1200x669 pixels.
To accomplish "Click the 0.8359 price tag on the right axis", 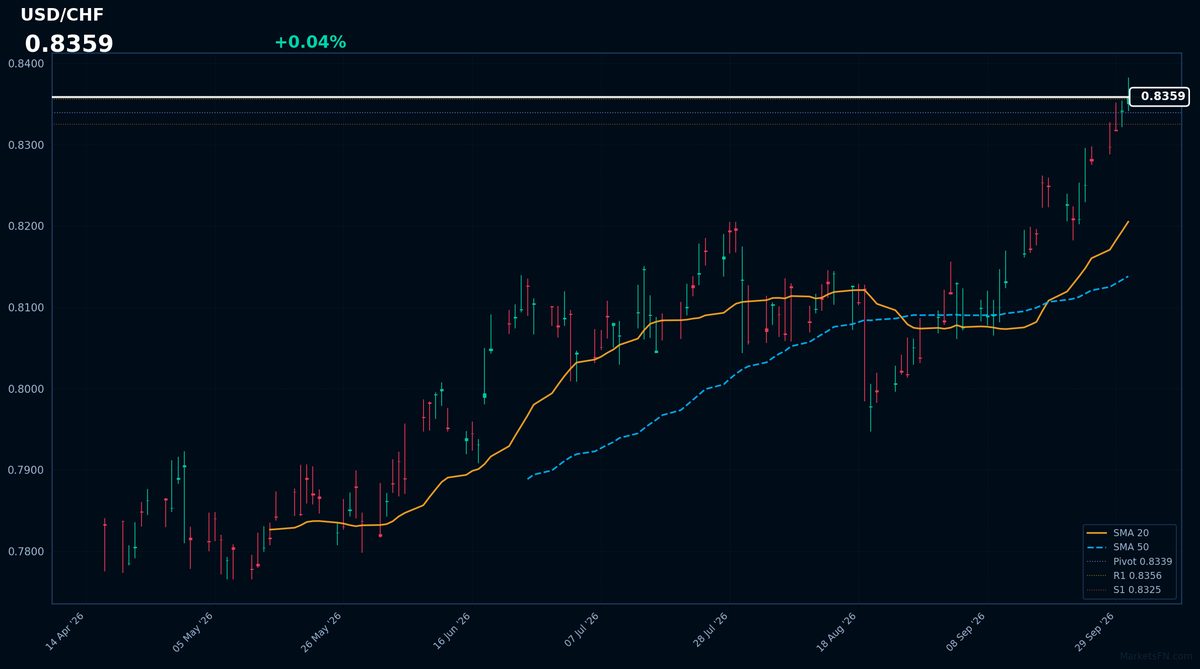I will (x=1159, y=97).
